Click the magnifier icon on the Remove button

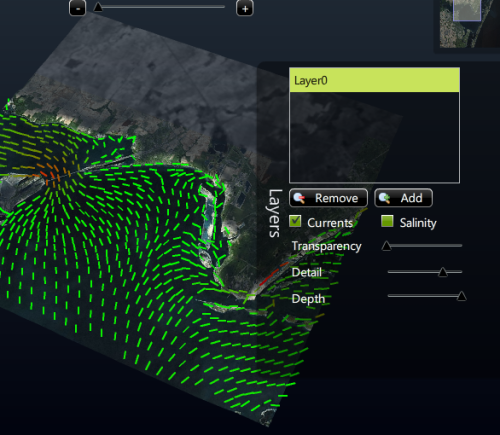pos(299,198)
